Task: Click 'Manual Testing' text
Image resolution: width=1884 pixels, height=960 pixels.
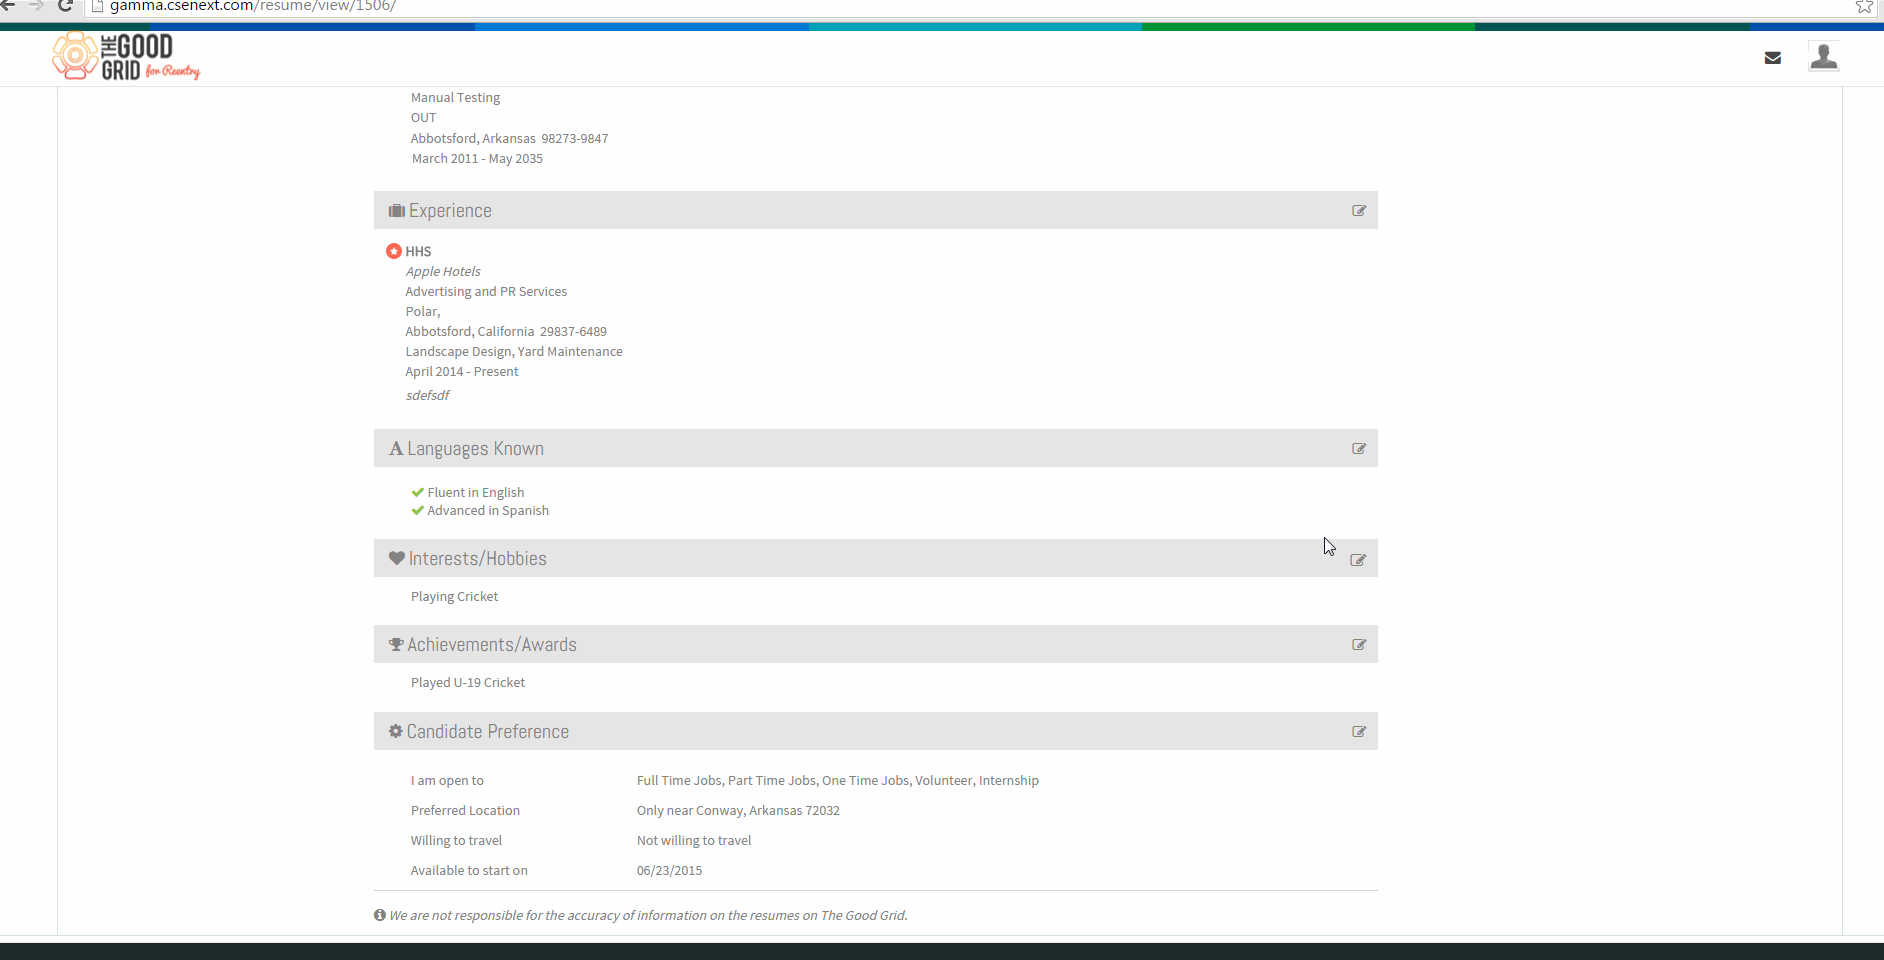Action: [x=455, y=98]
